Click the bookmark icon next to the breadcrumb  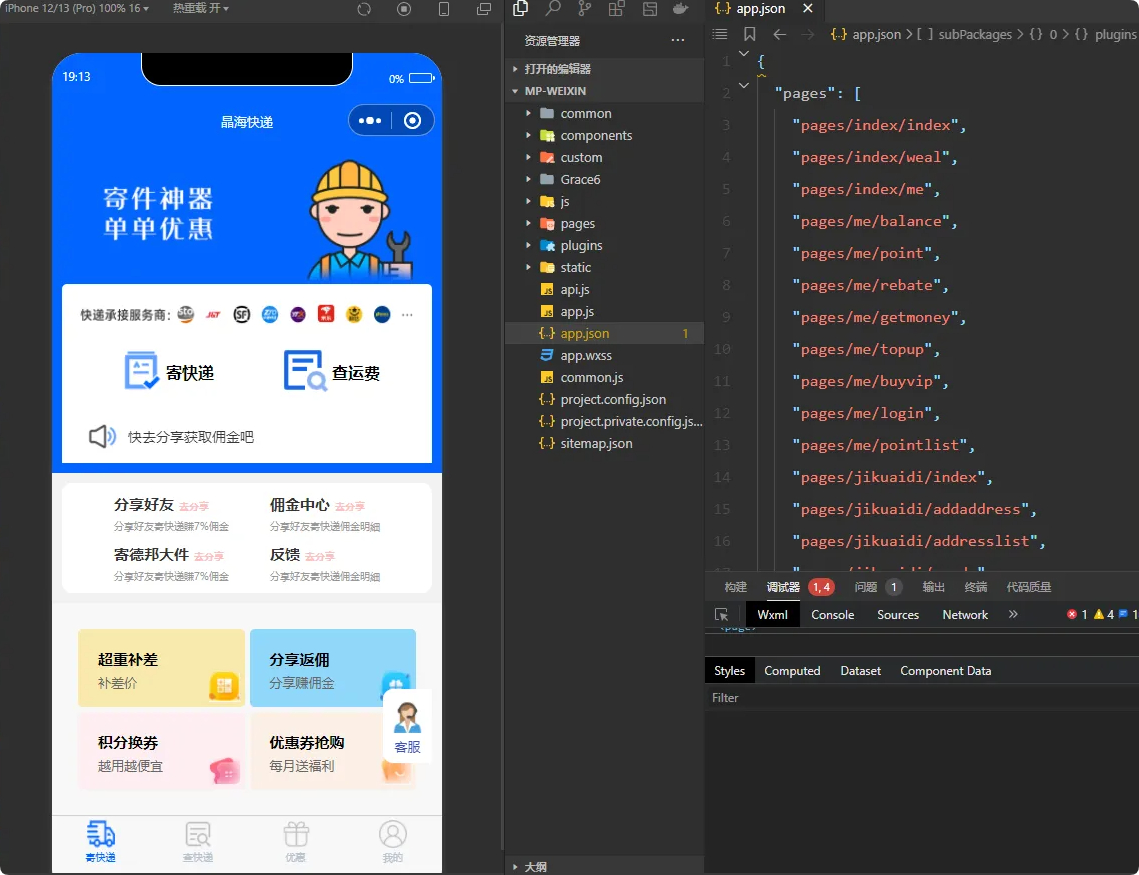[750, 34]
